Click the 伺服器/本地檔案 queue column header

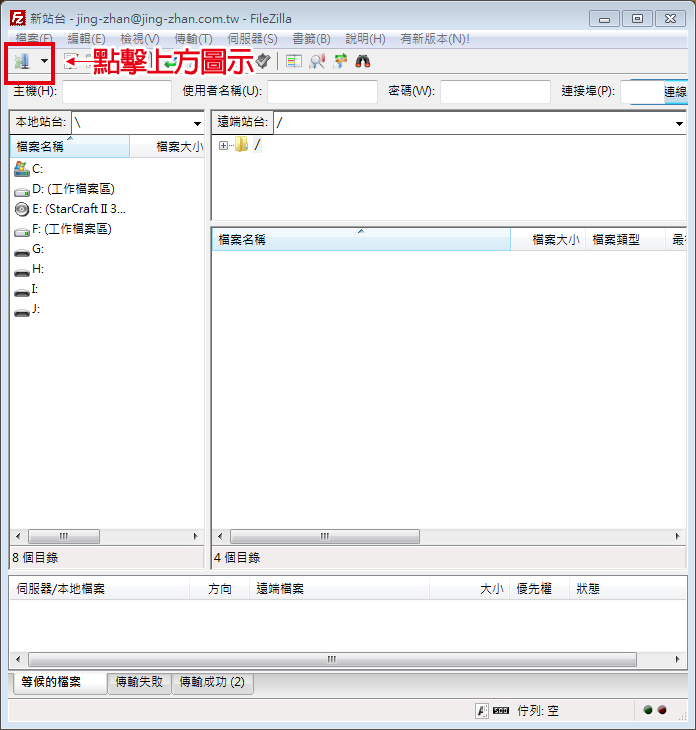(100, 589)
